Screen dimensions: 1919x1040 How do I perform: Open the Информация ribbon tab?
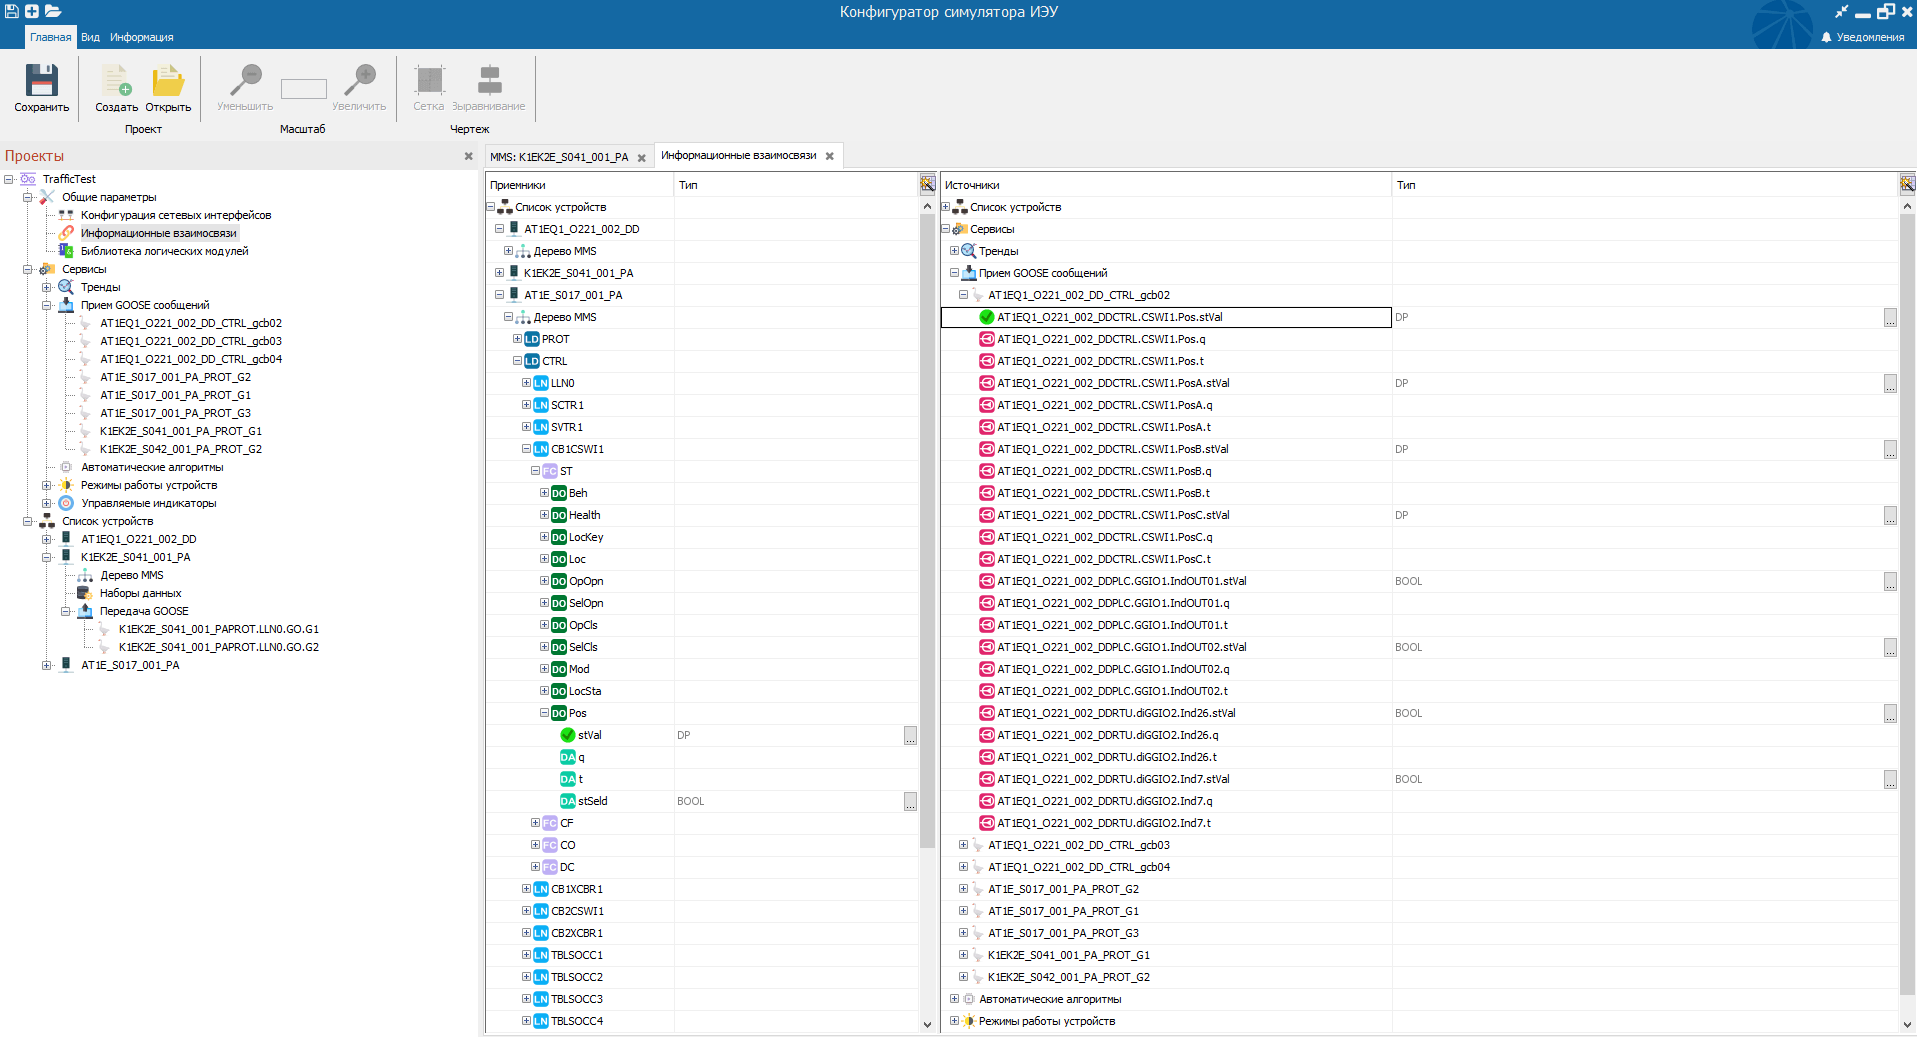[x=141, y=37]
